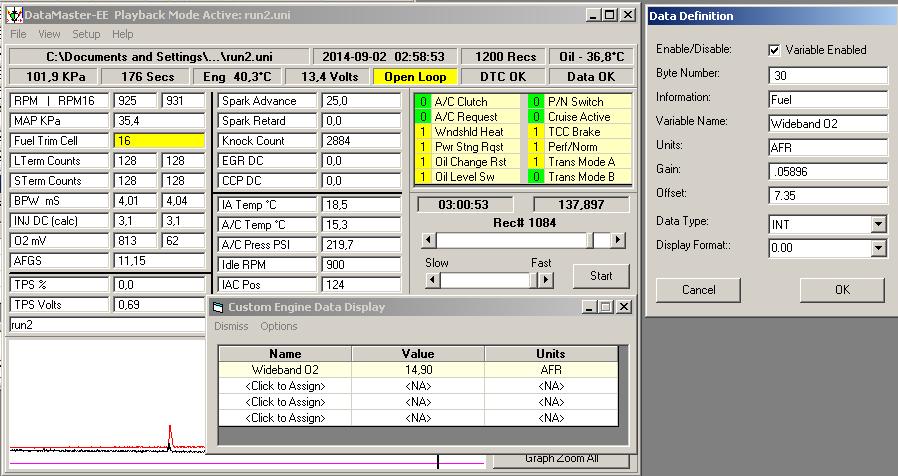Click the Spark Advance value 25,0
This screenshot has height=476, width=898.
[x=361, y=101]
